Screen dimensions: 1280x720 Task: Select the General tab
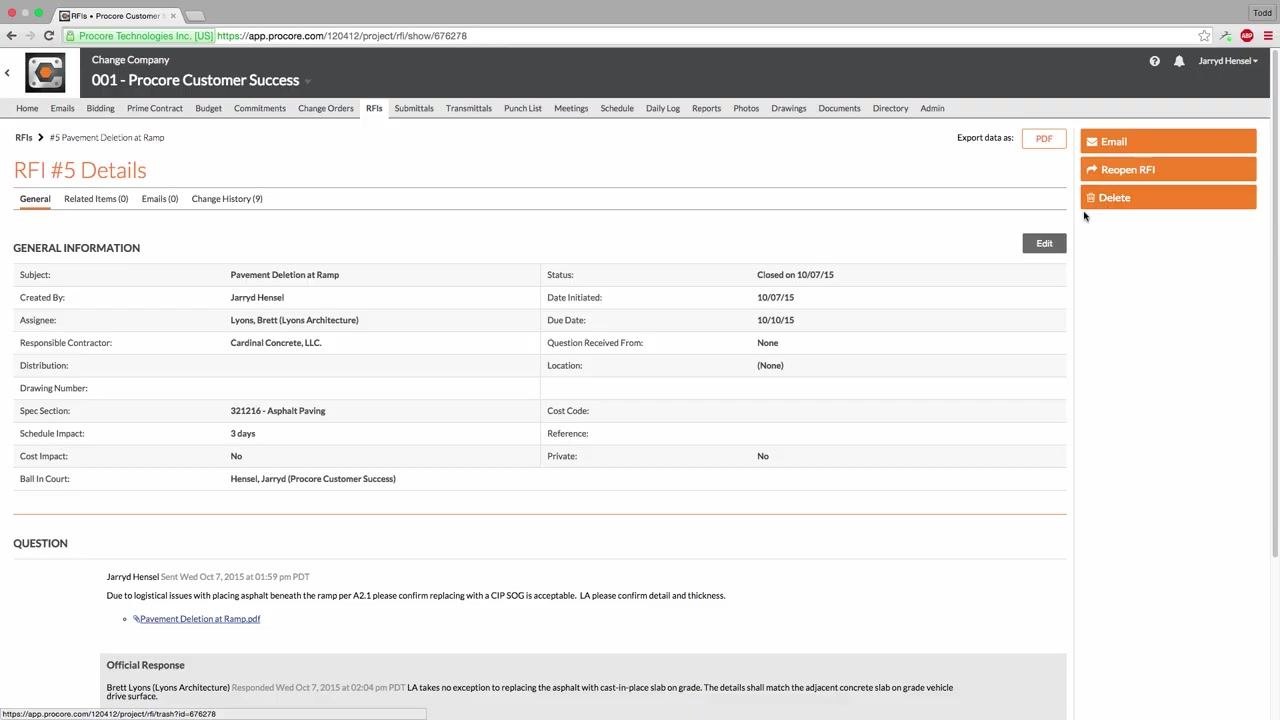(x=35, y=199)
